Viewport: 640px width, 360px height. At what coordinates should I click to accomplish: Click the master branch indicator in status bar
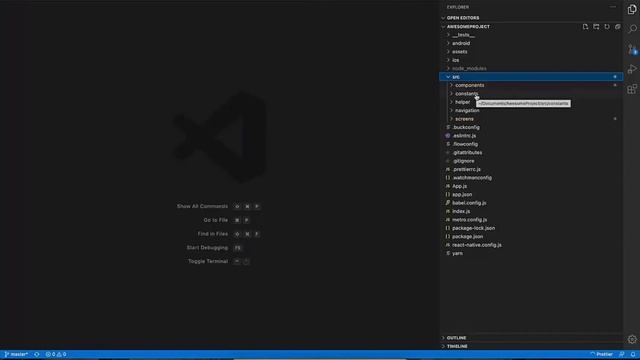click(16, 354)
